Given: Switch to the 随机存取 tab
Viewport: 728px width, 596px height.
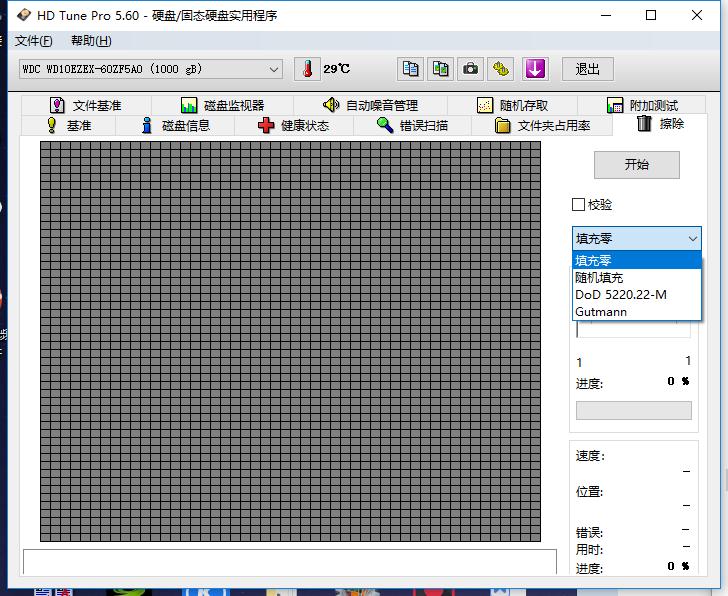Looking at the screenshot, I should [513, 105].
